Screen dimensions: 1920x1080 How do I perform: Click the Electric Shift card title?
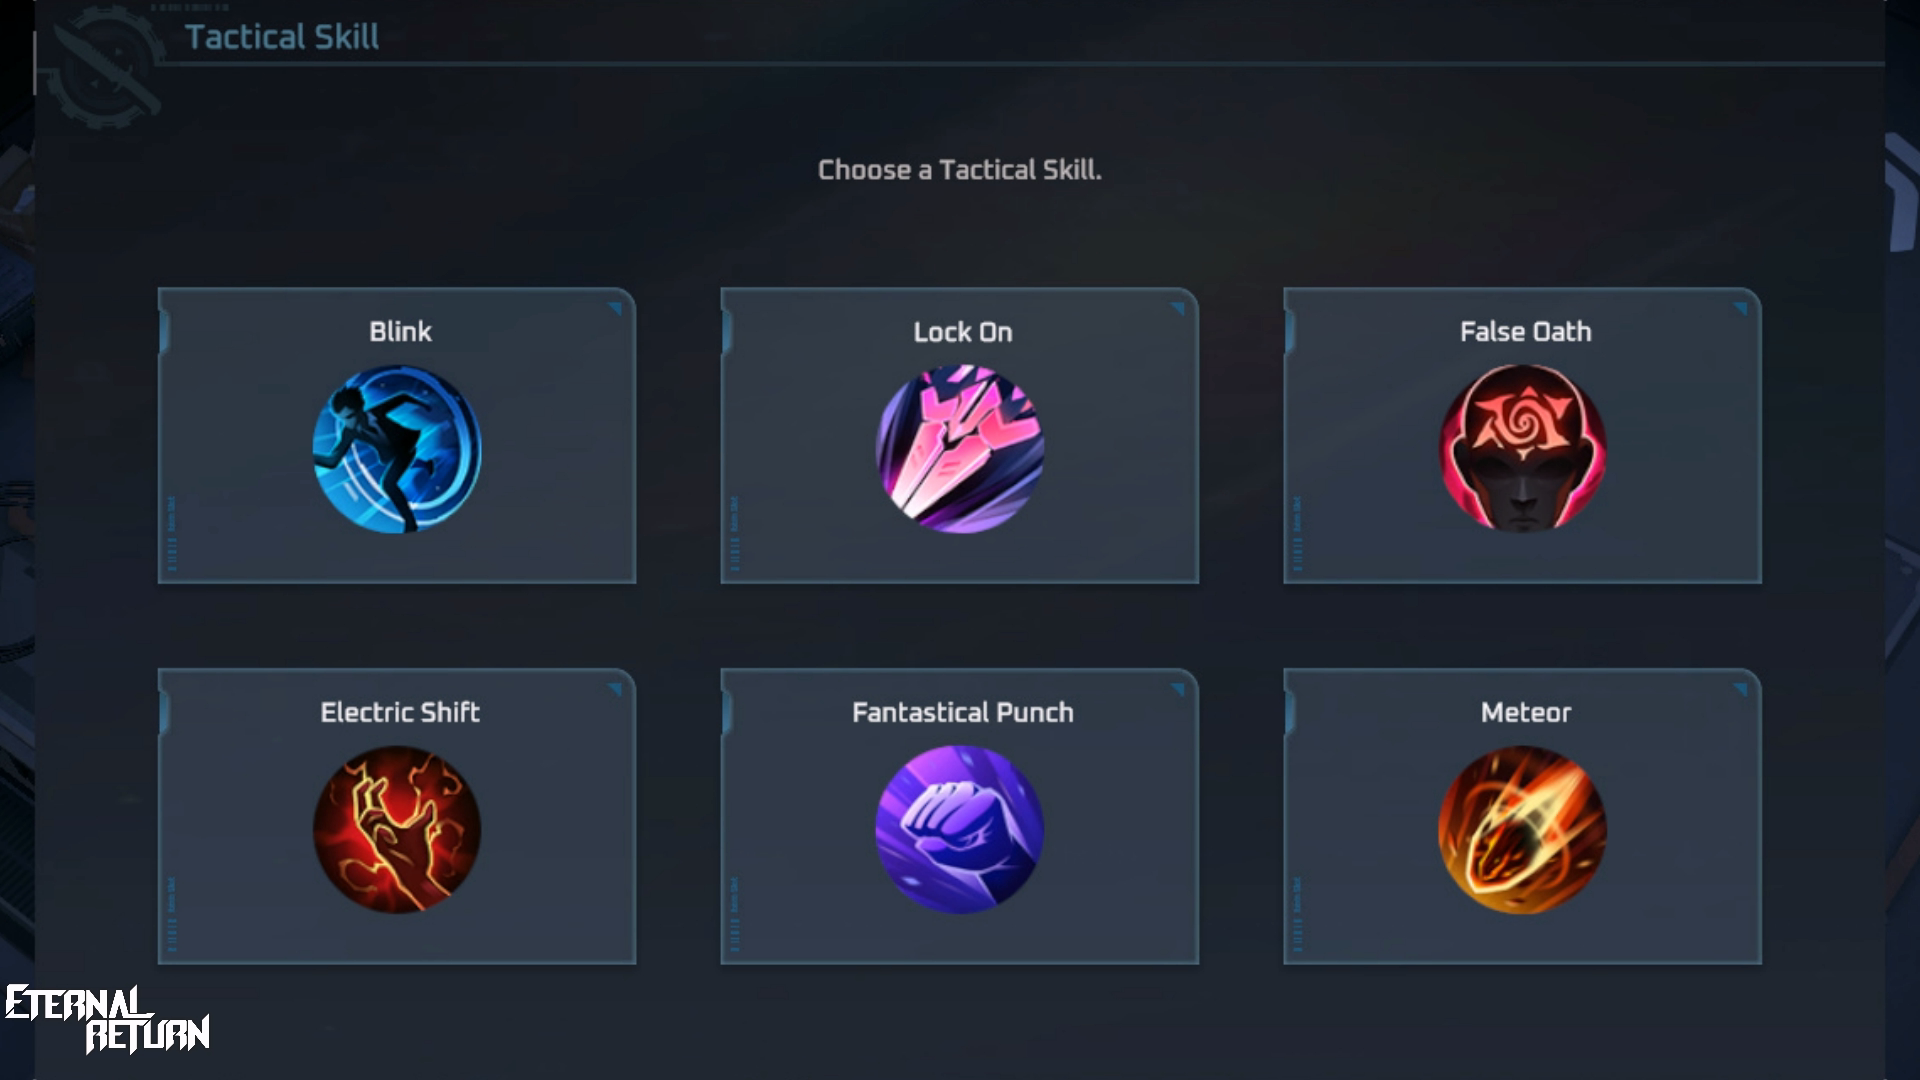point(400,712)
